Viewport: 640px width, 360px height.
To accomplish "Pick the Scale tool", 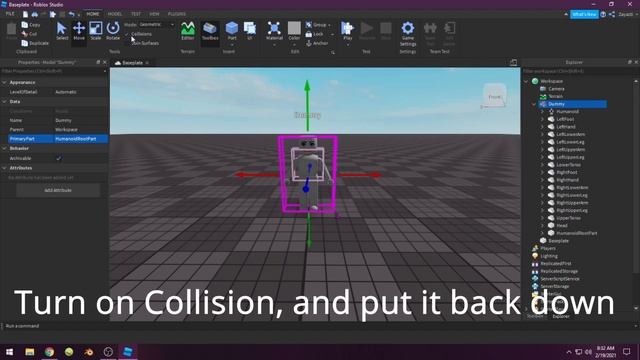I will click(x=96, y=31).
